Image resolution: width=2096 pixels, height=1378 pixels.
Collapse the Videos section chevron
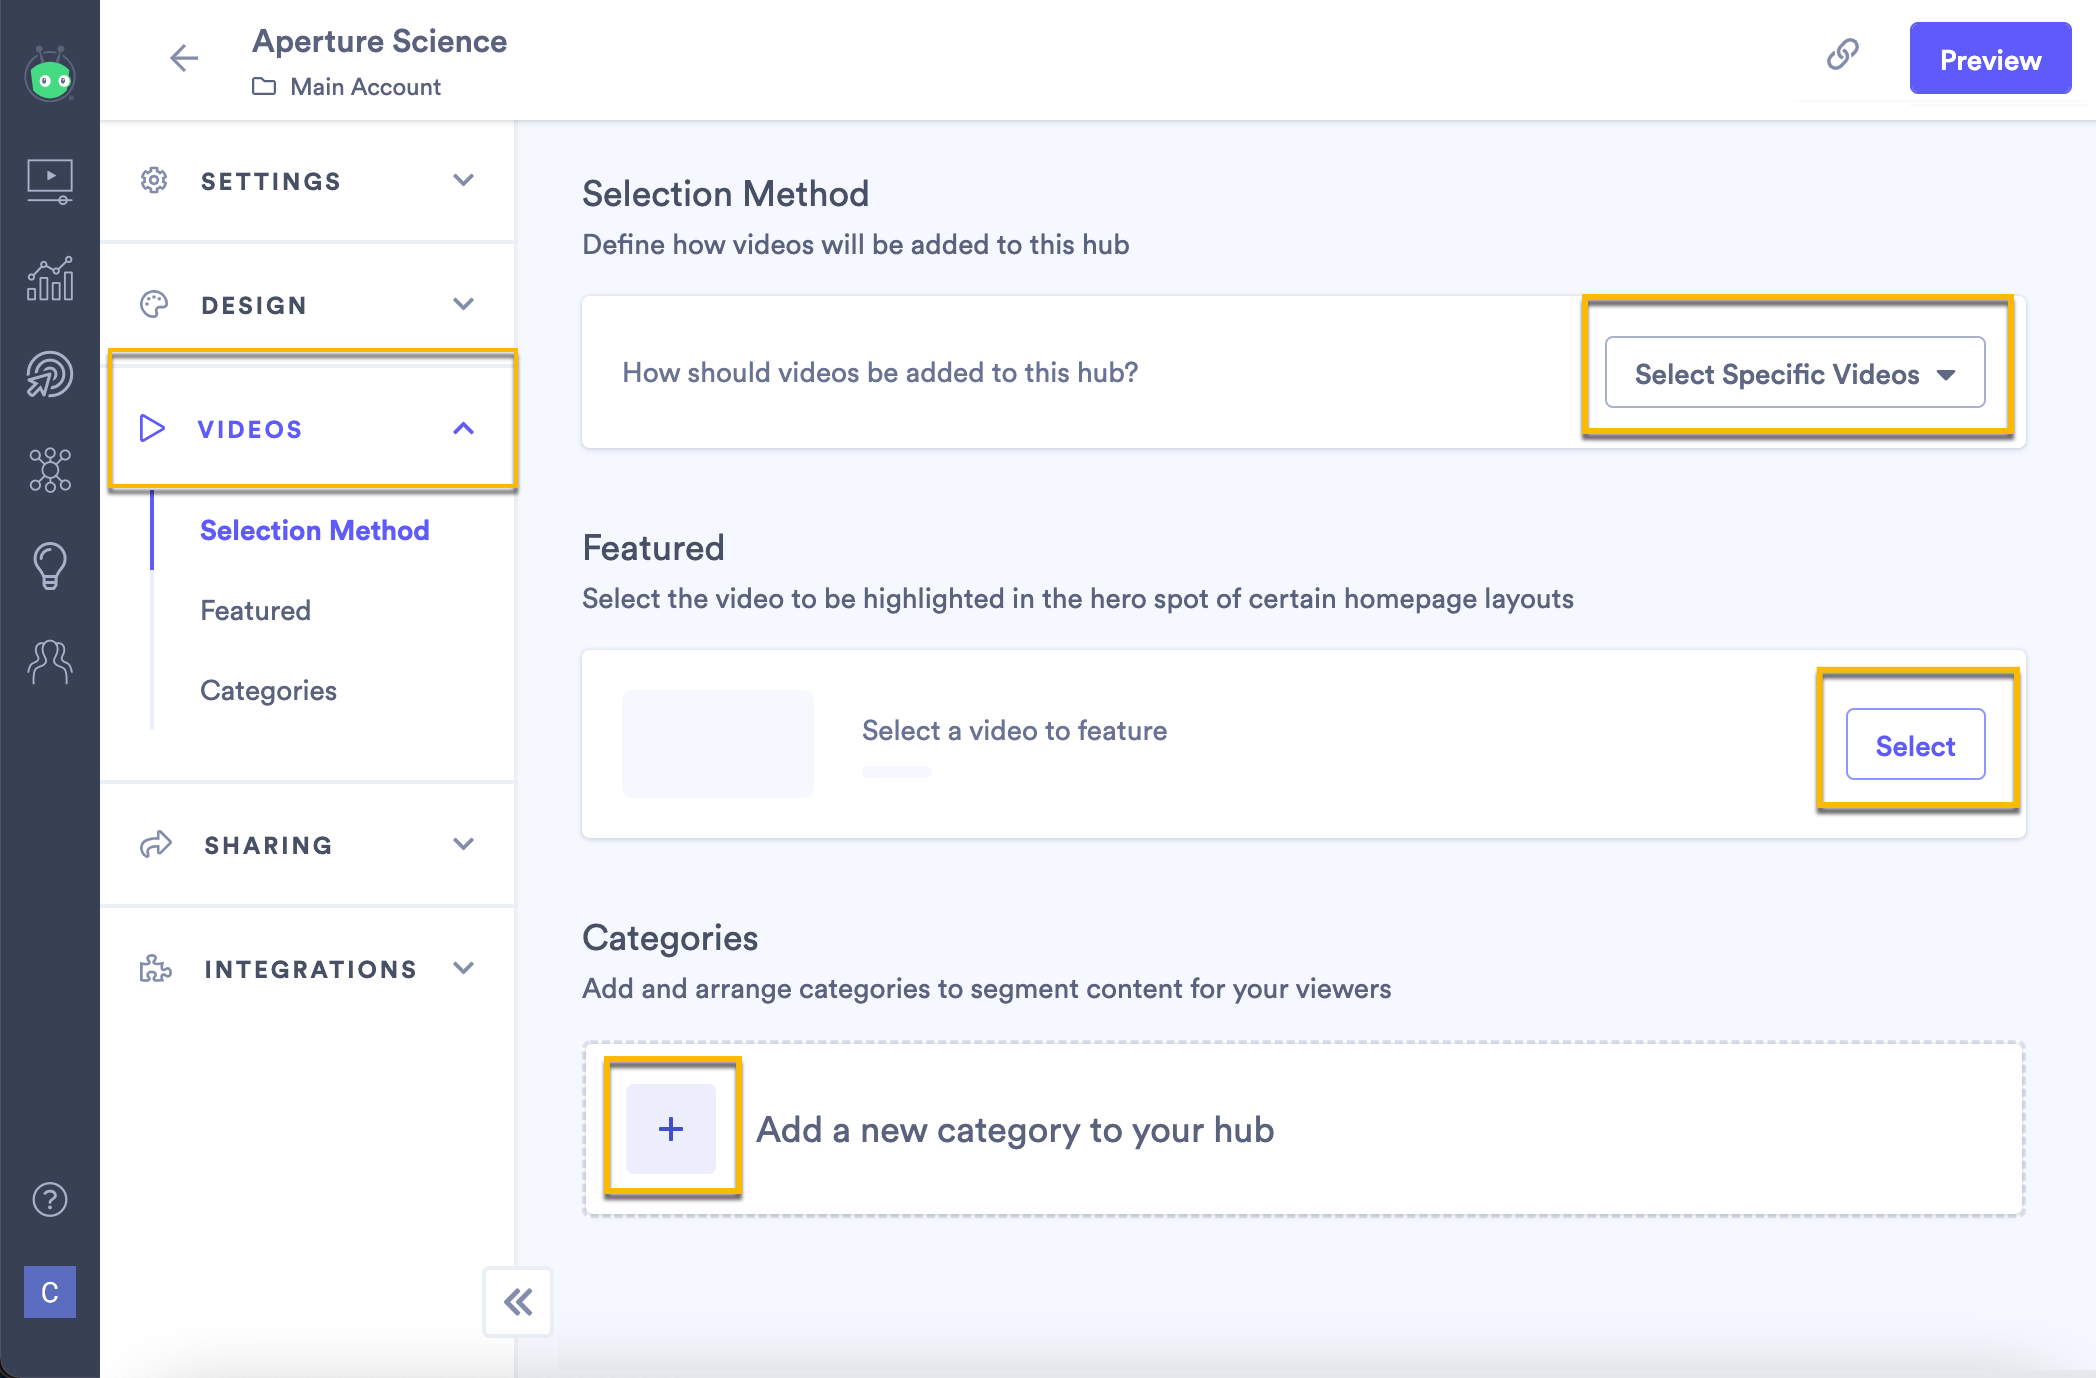click(x=463, y=428)
